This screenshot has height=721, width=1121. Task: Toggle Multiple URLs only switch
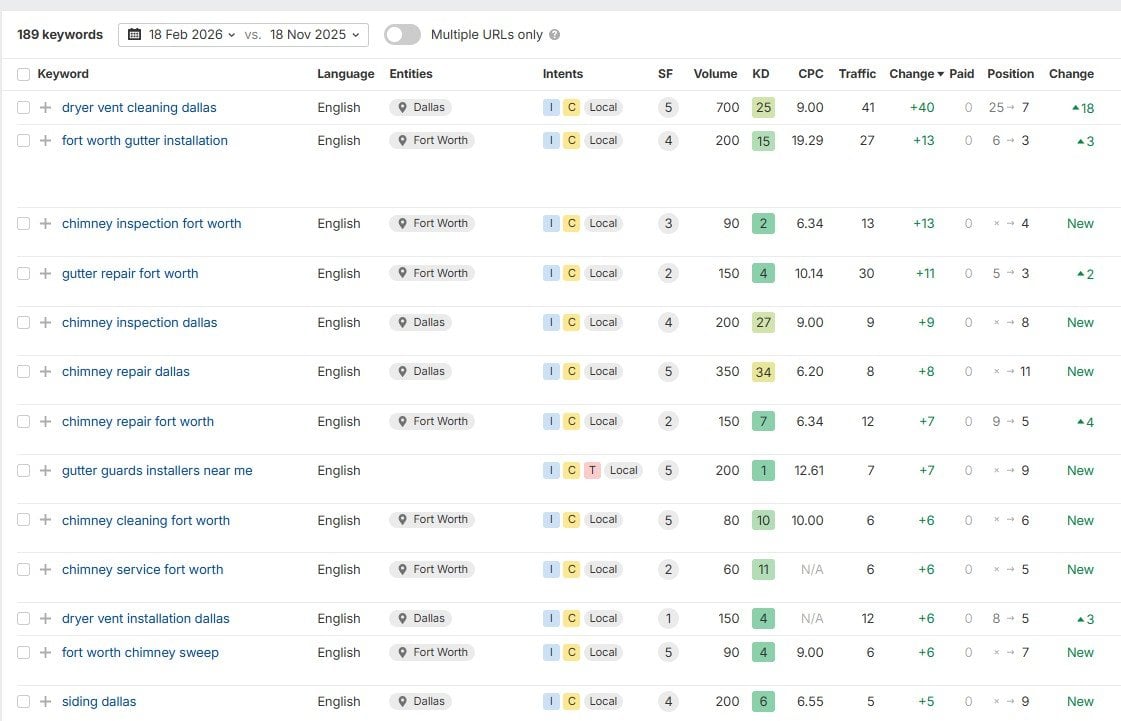(x=403, y=34)
